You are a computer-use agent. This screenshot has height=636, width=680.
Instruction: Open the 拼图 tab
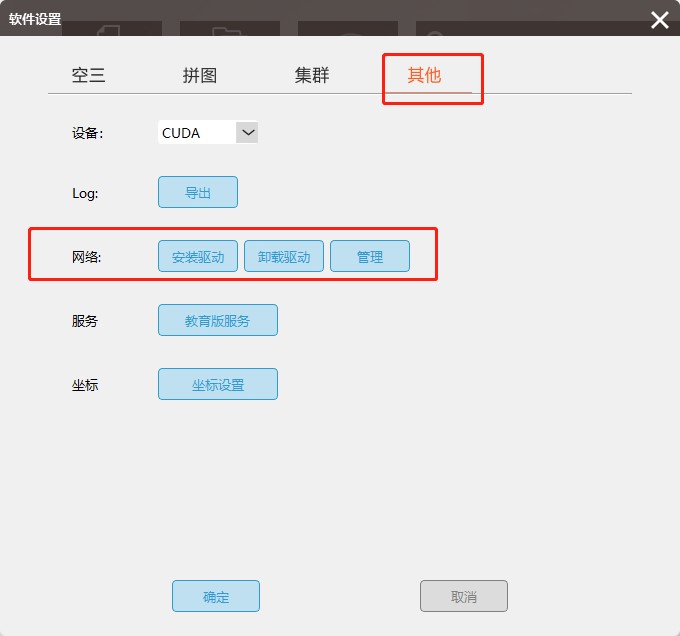[200, 75]
